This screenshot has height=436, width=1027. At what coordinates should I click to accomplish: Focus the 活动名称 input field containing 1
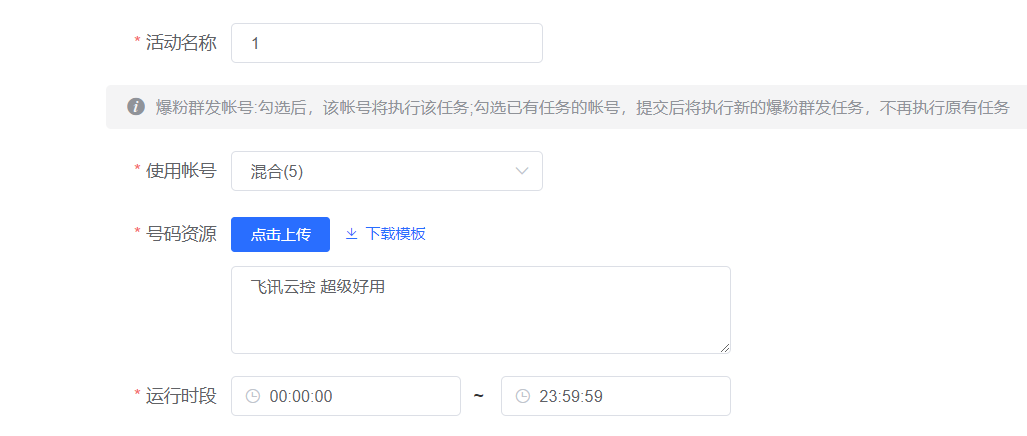(386, 43)
